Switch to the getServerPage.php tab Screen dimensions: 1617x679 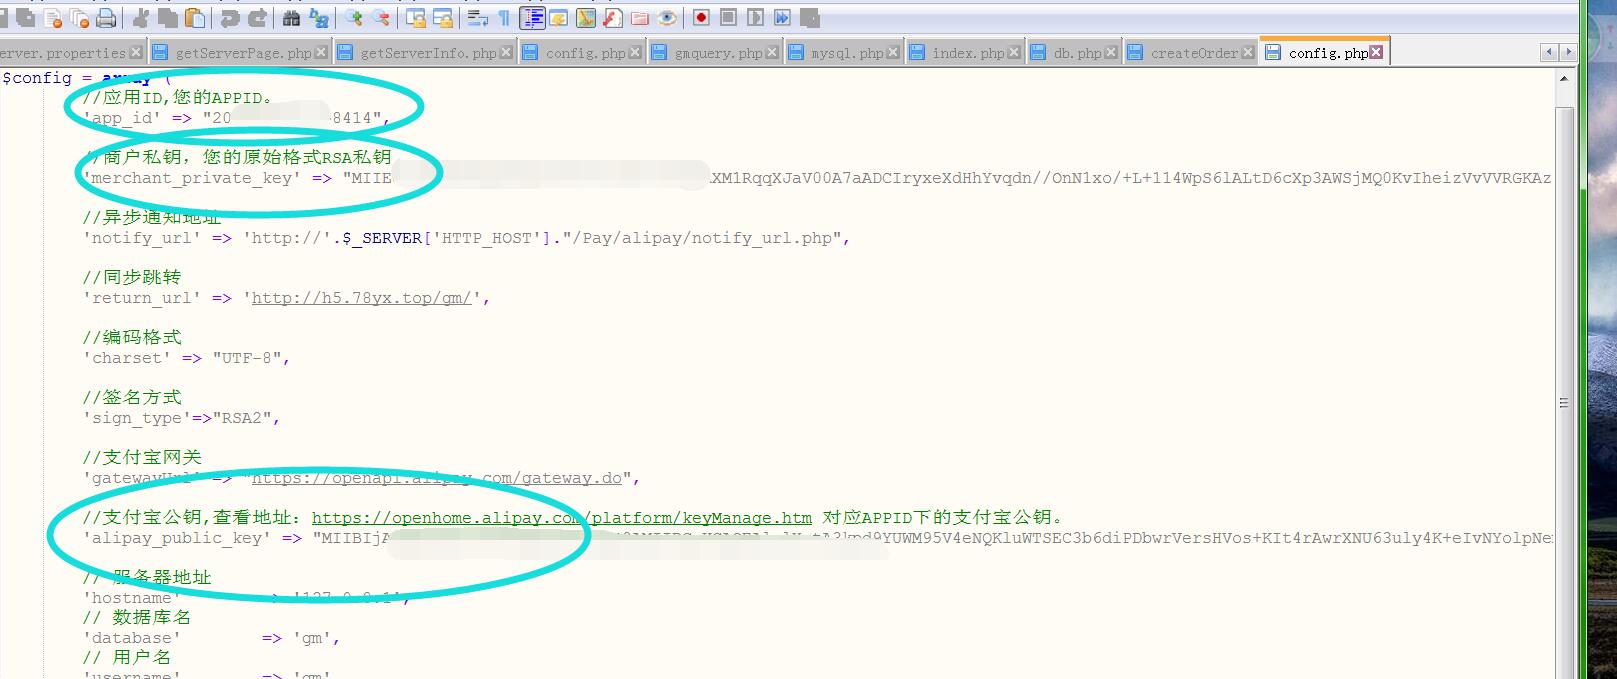243,53
